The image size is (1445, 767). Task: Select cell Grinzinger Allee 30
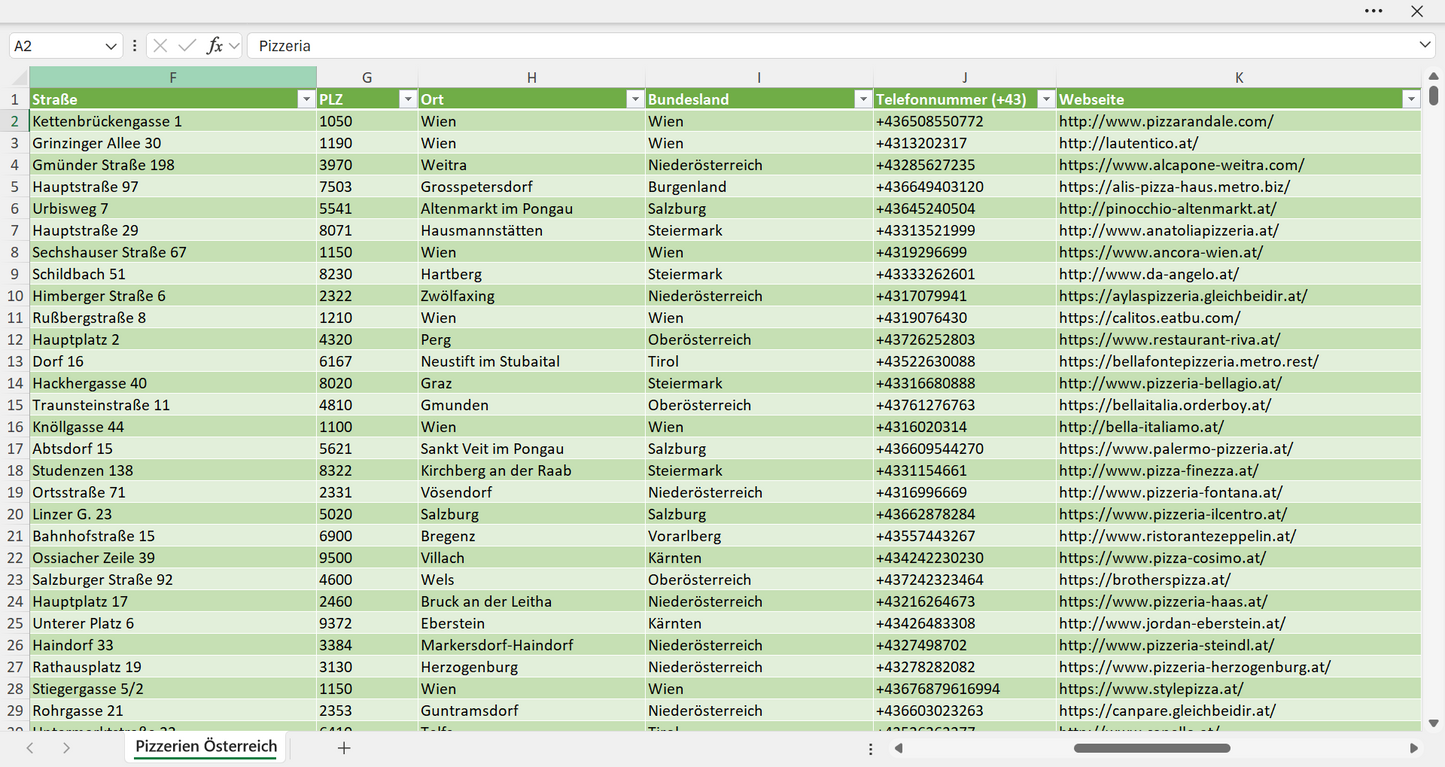[x=173, y=143]
